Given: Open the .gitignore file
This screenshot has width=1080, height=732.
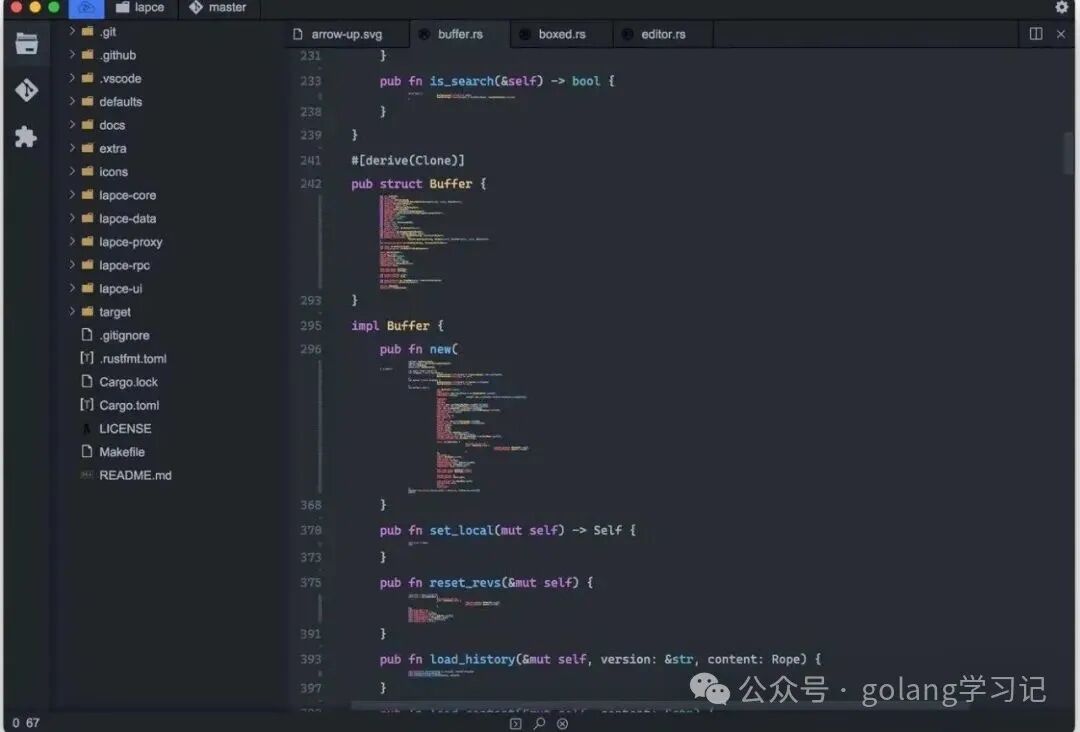Looking at the screenshot, I should pyautogui.click(x=124, y=335).
